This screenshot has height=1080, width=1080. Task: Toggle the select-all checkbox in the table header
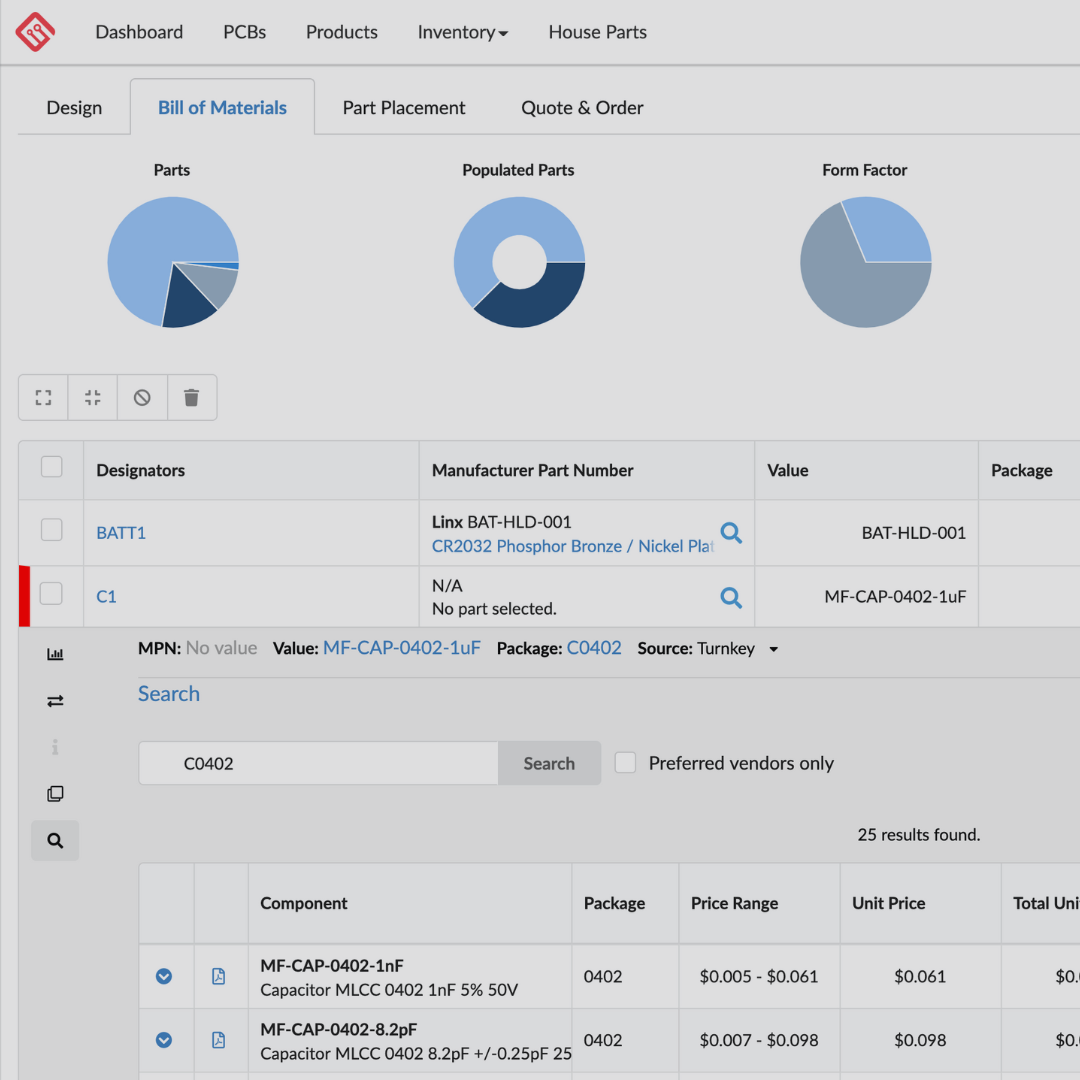click(51, 467)
